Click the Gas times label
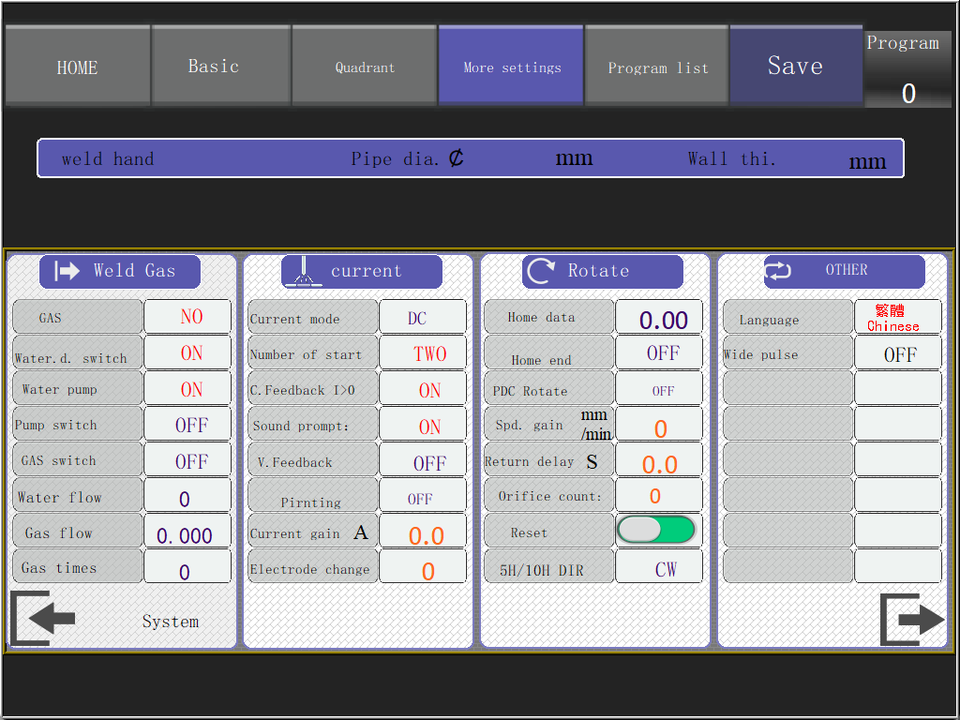This screenshot has width=960, height=720. (59, 568)
